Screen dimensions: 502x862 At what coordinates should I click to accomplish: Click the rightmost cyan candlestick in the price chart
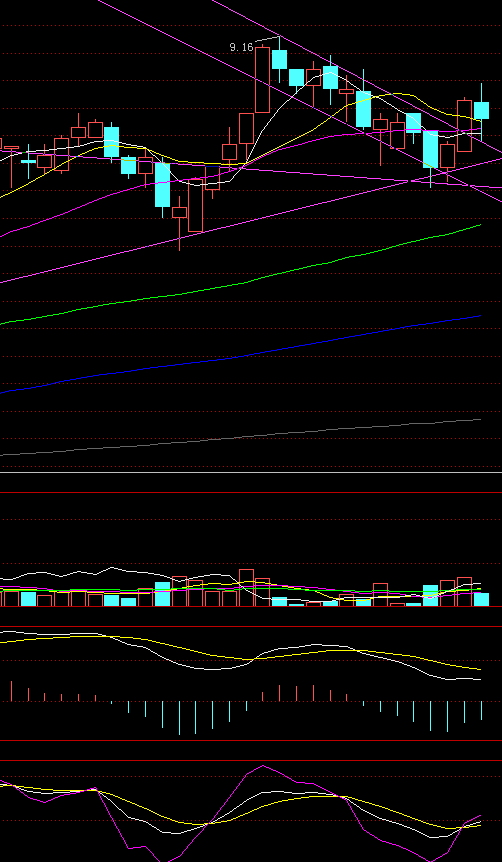click(x=482, y=110)
